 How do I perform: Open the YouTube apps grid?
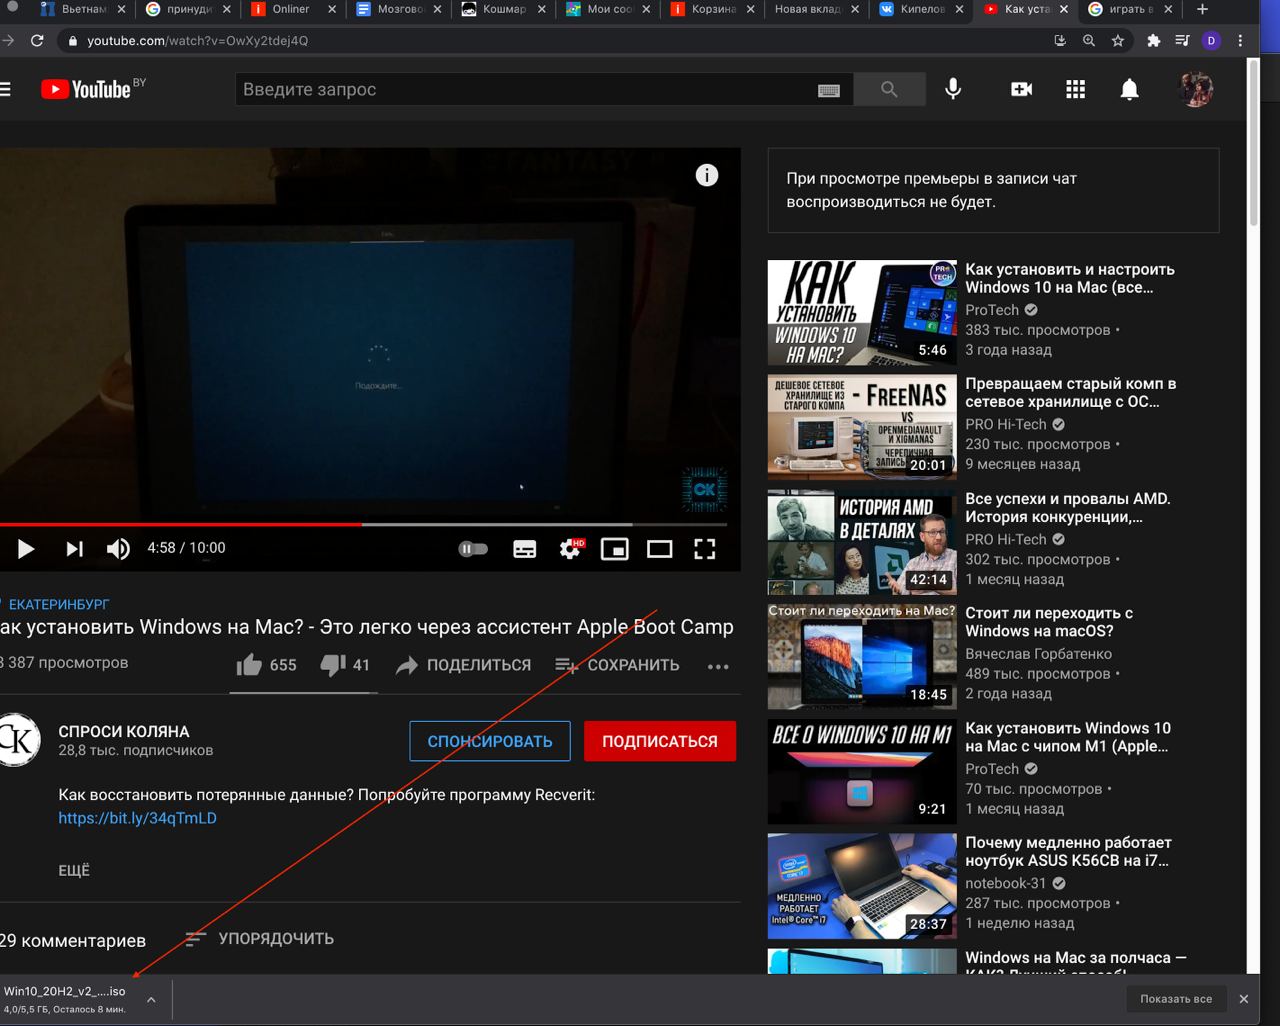tap(1075, 89)
